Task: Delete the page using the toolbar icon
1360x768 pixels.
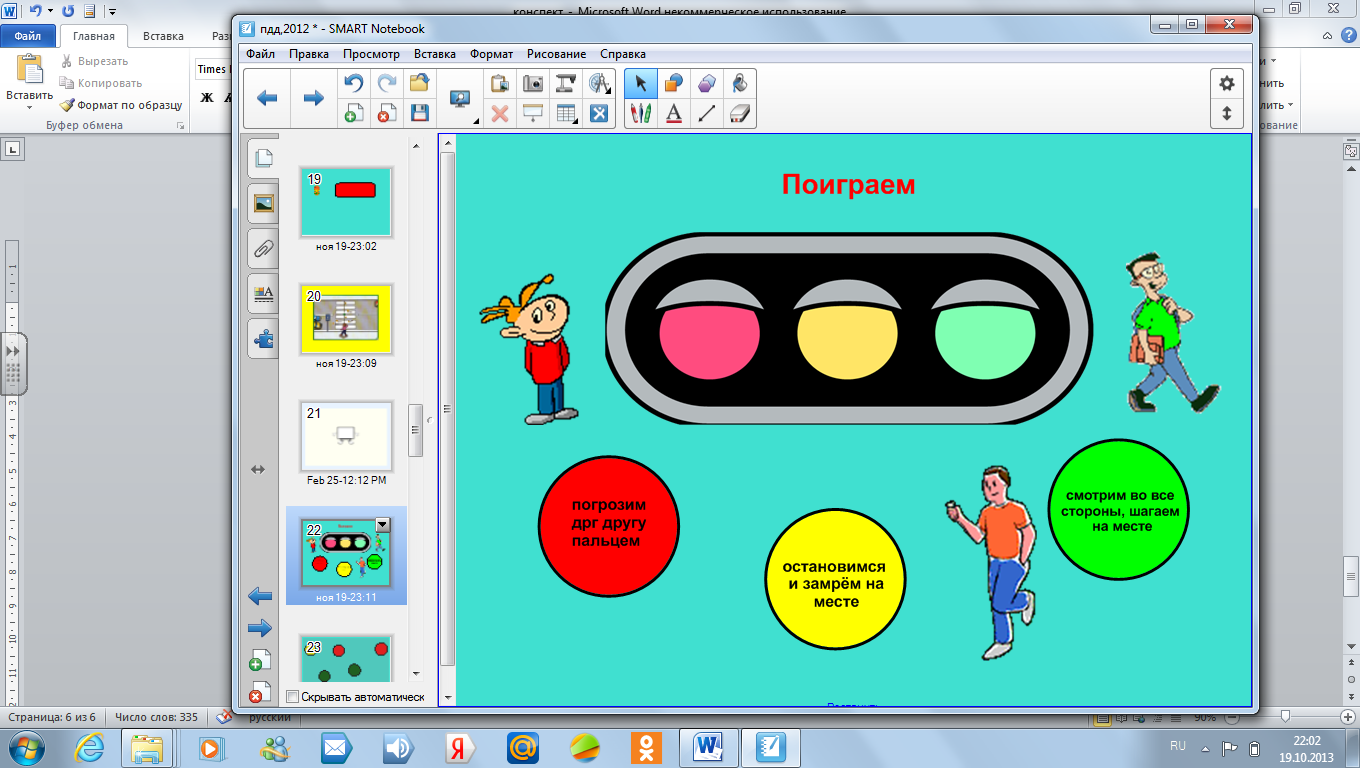Action: click(x=386, y=113)
